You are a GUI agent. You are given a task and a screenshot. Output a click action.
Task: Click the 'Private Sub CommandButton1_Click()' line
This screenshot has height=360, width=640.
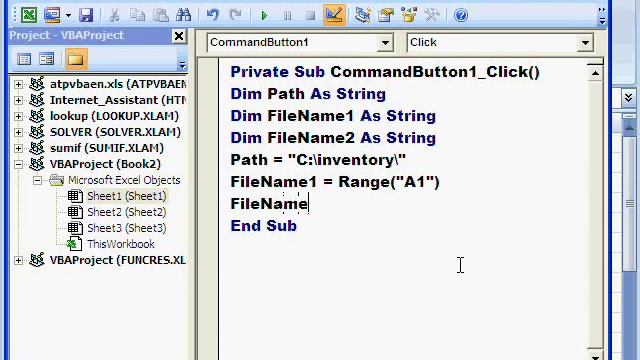385,72
